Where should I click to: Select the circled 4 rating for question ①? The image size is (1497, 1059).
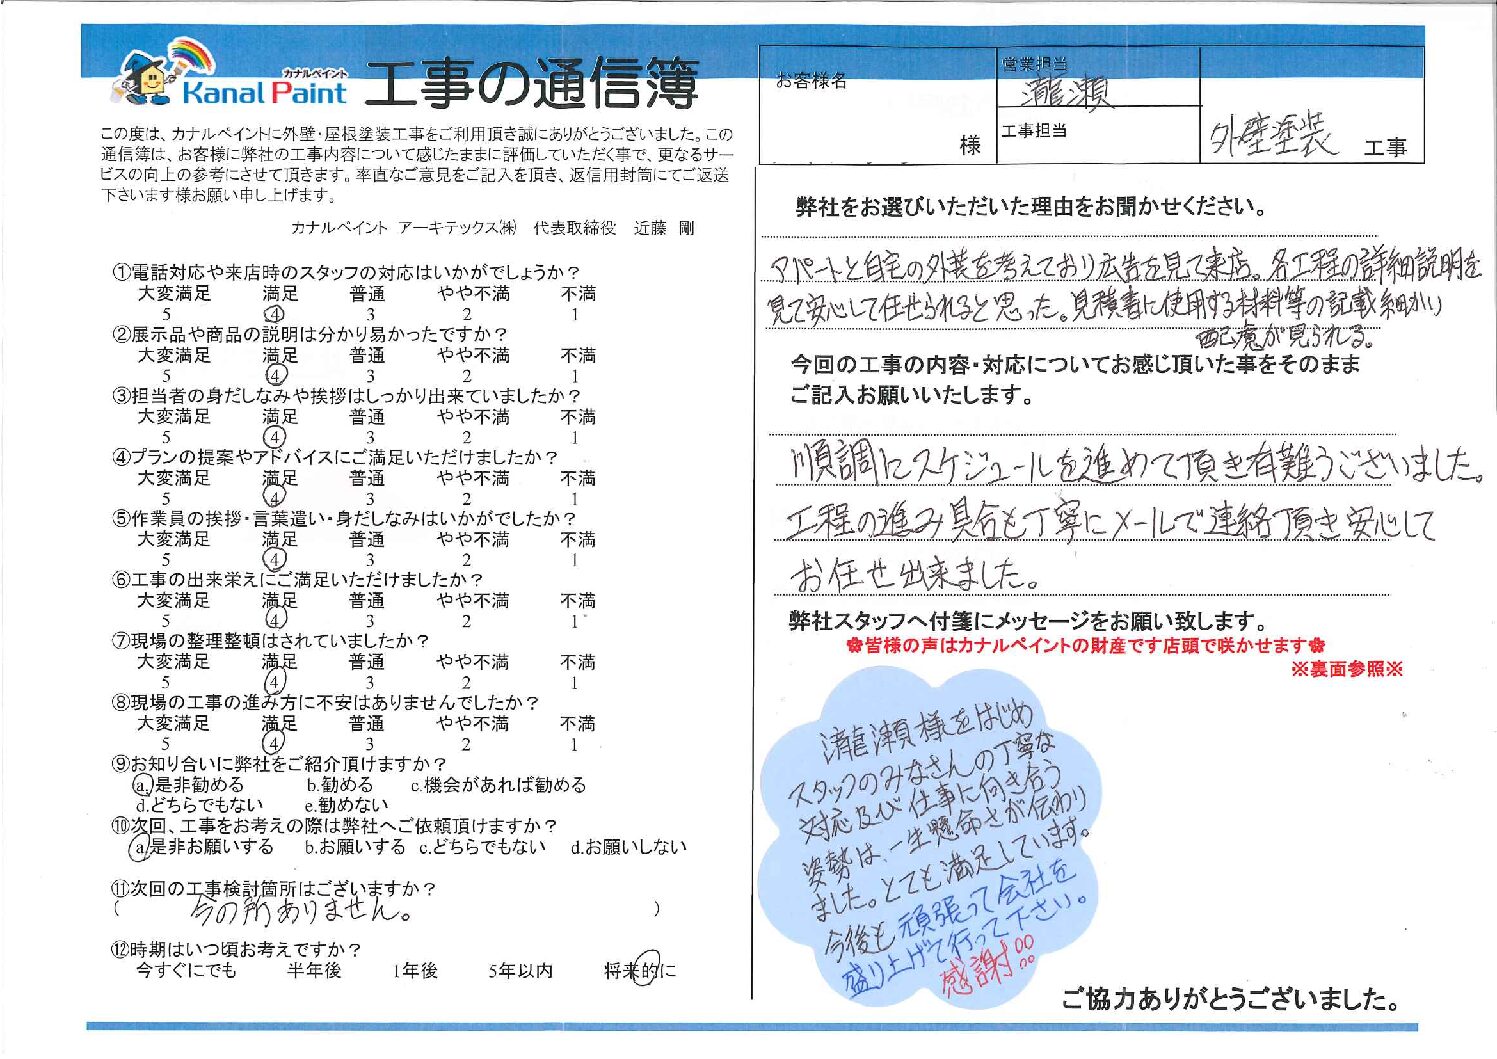(x=273, y=314)
